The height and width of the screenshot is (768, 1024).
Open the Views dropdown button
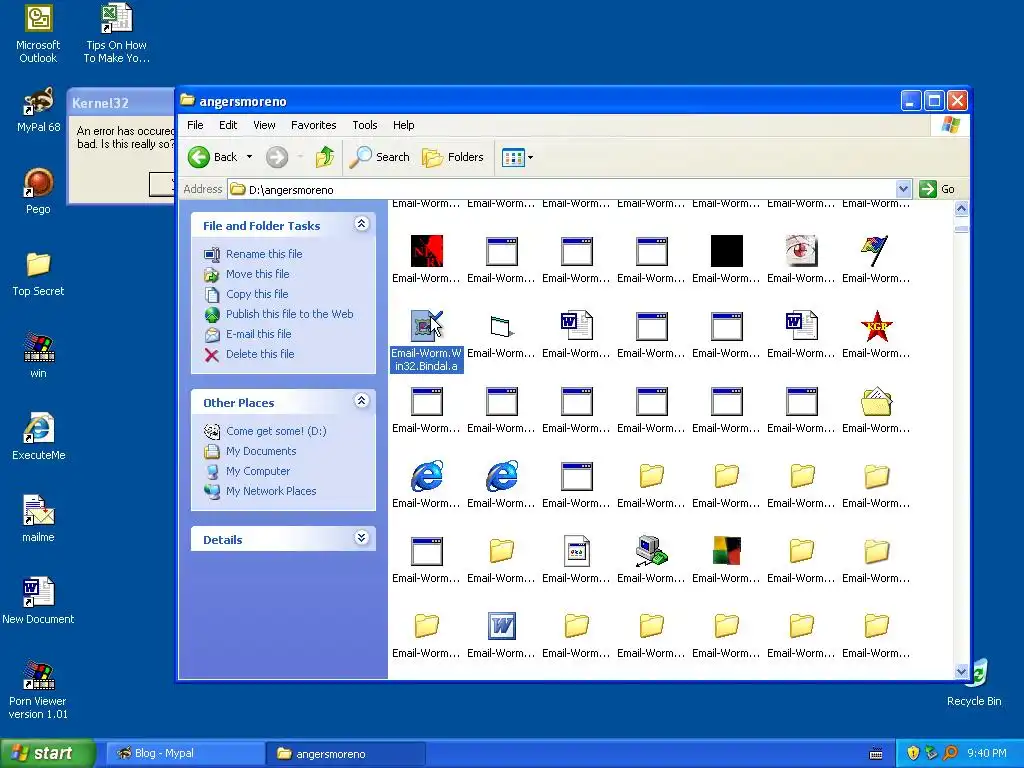tap(517, 157)
